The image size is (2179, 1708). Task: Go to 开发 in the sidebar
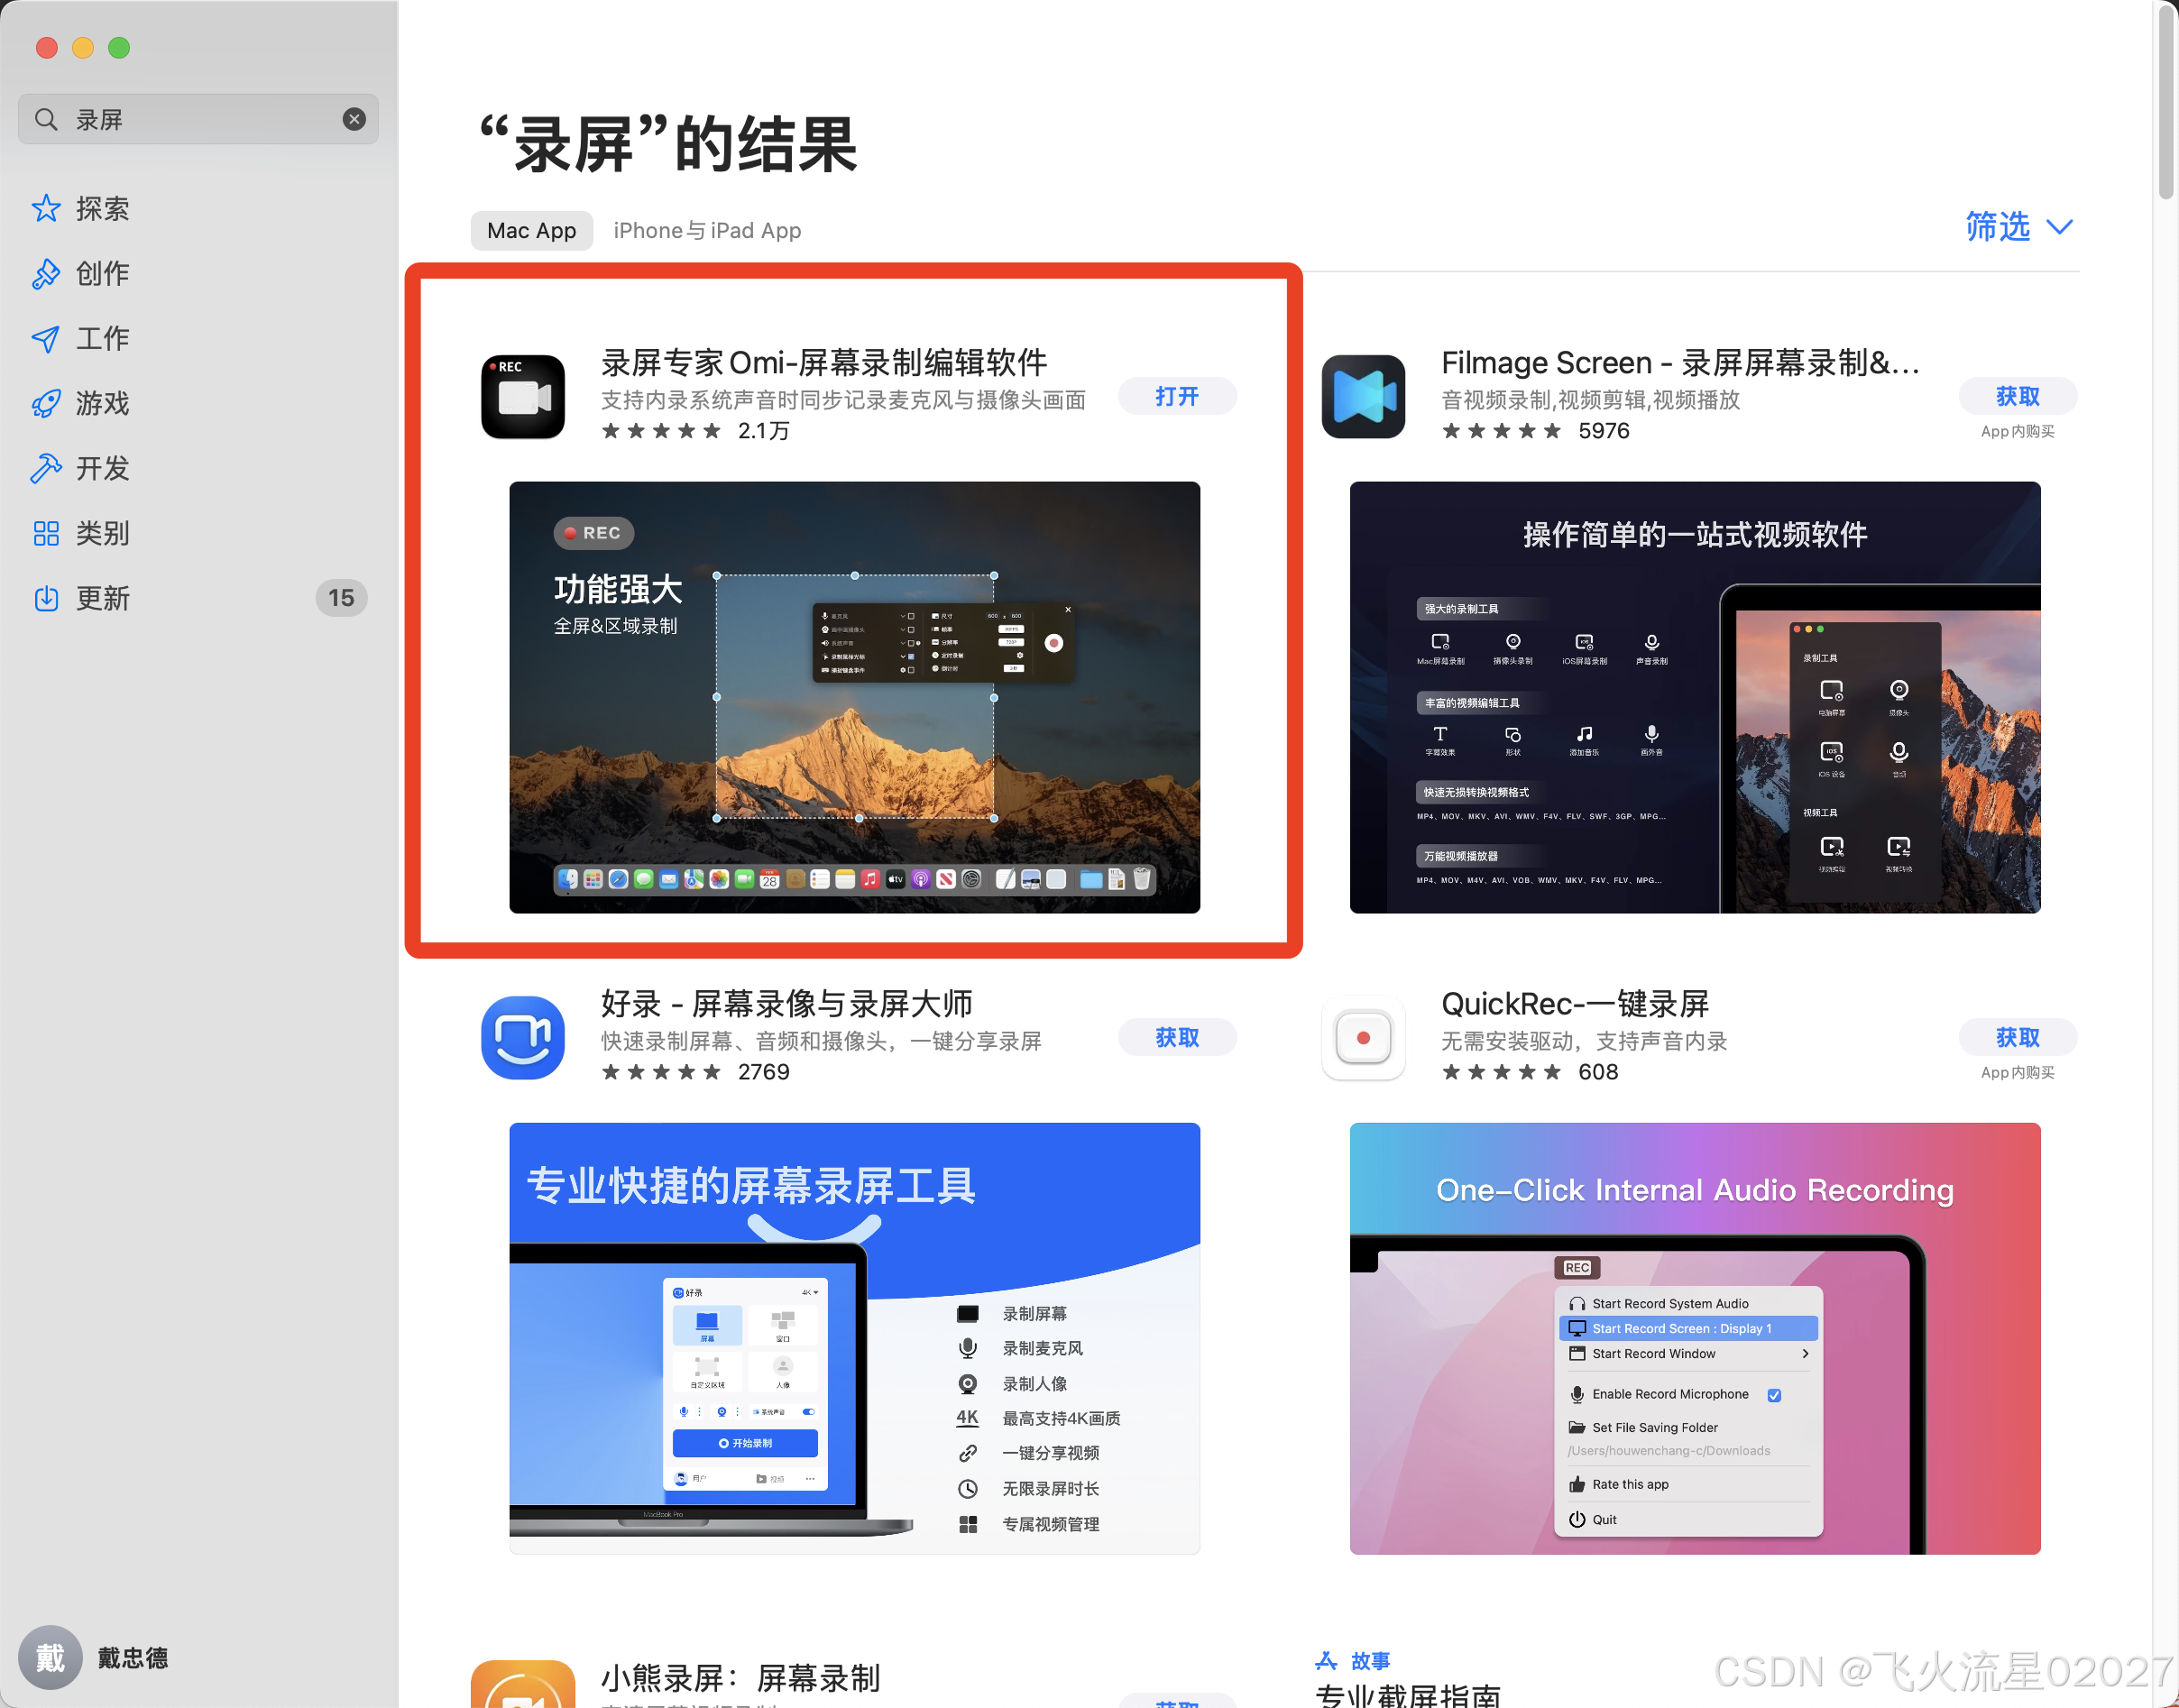102,468
